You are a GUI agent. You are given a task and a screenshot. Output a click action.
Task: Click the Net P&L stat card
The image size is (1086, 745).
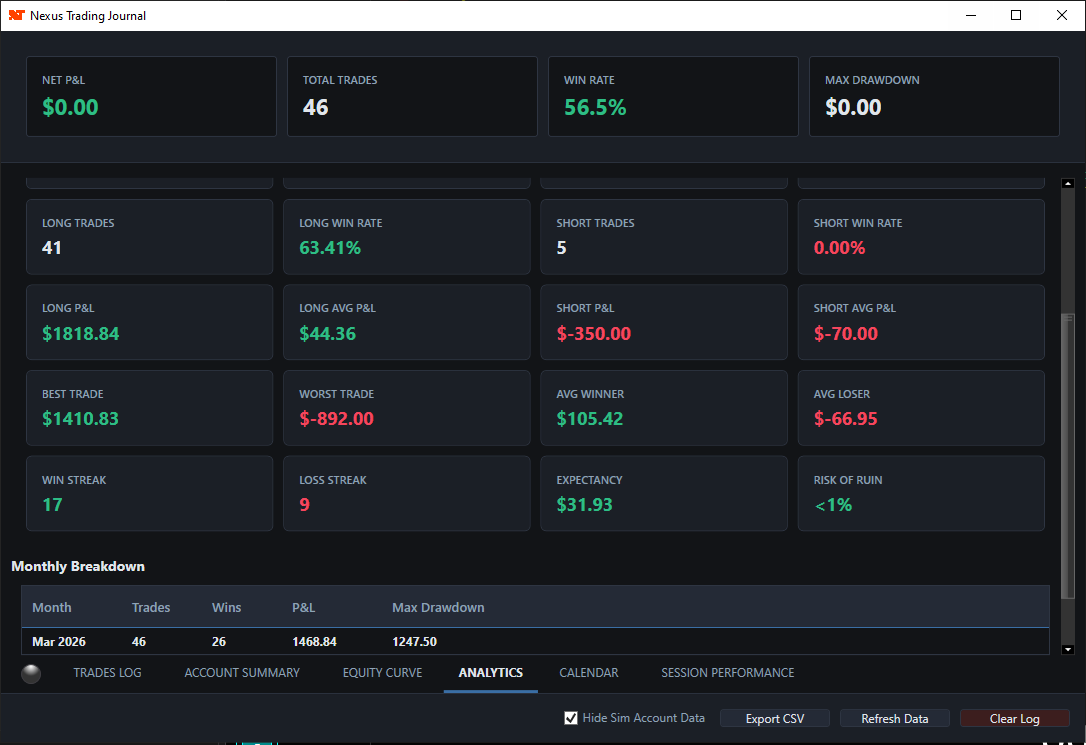(151, 96)
